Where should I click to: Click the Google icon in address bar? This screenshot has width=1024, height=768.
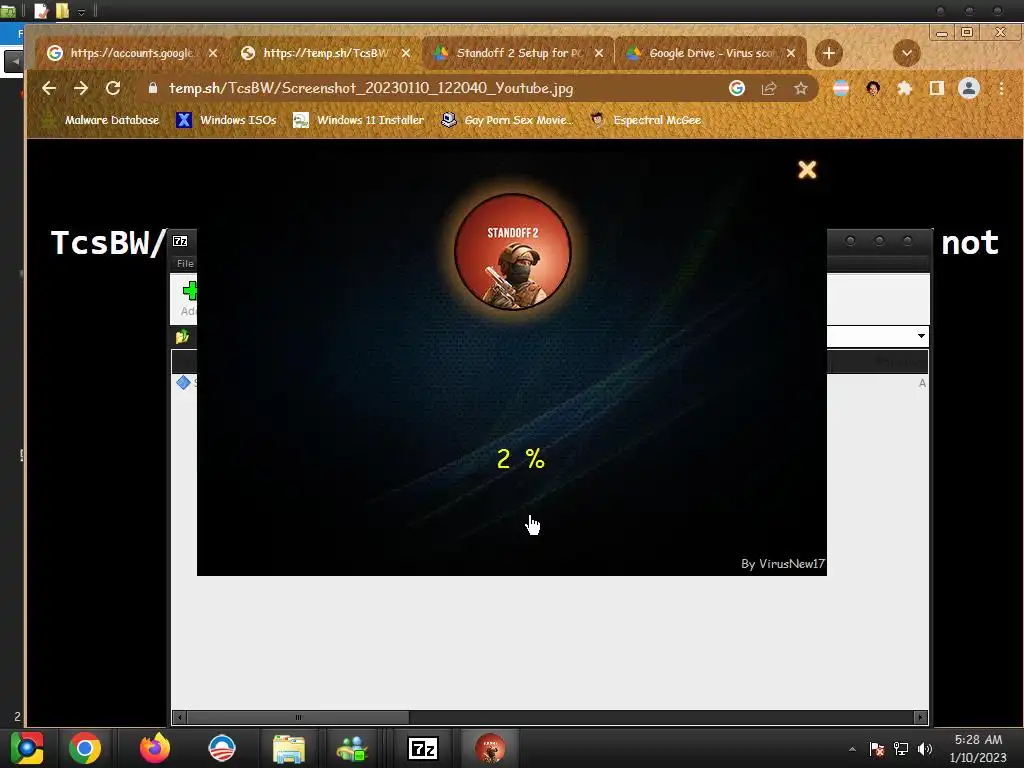point(737,88)
